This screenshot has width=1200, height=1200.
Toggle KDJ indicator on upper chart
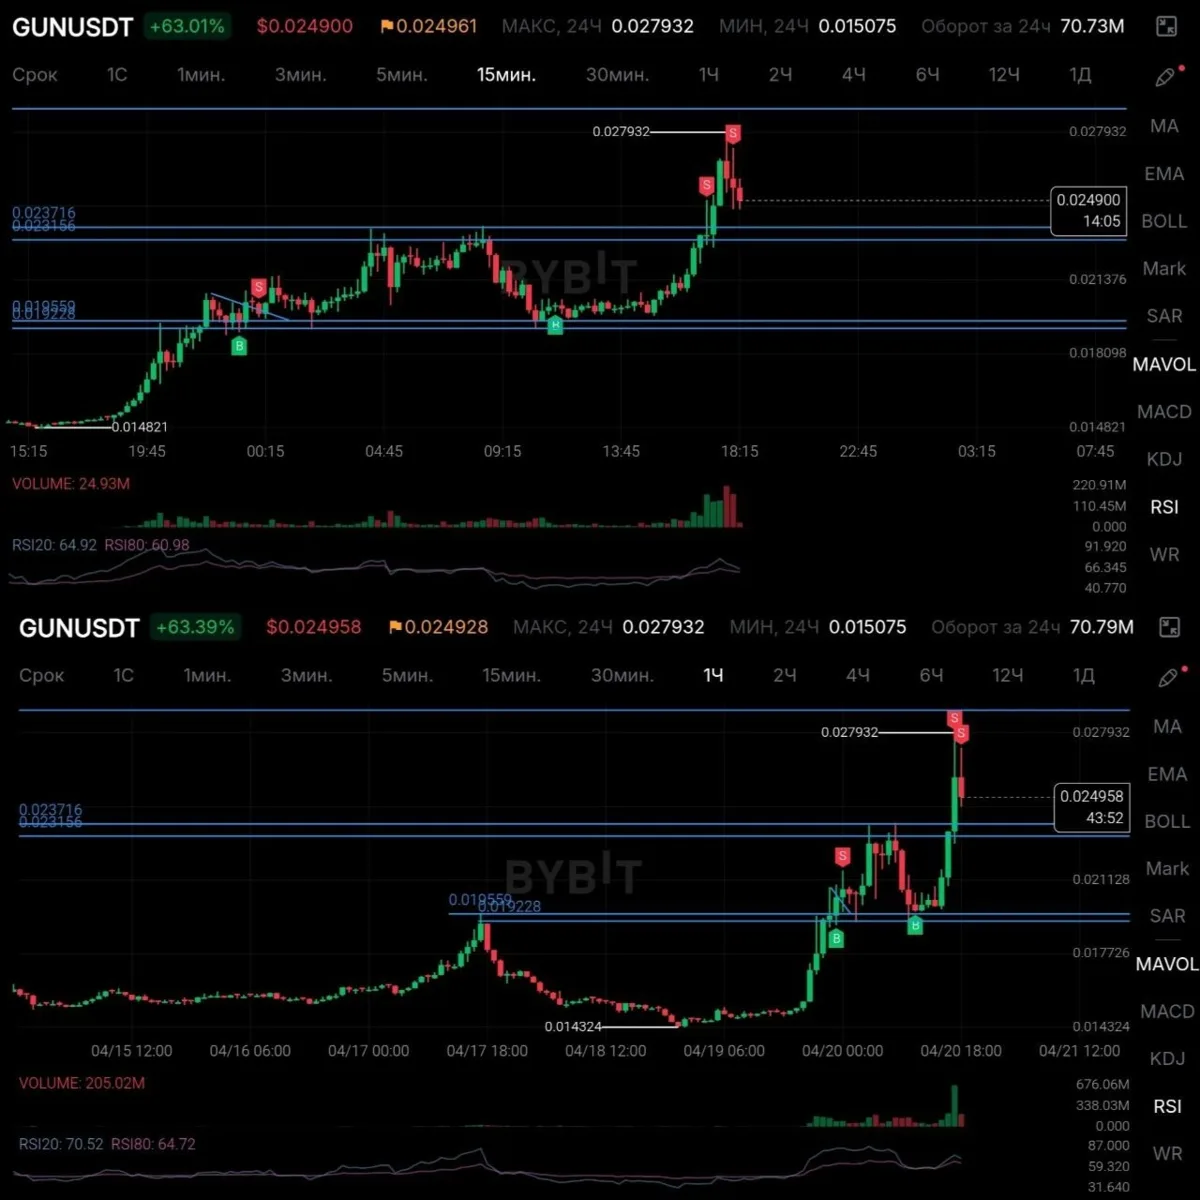[x=1164, y=459]
